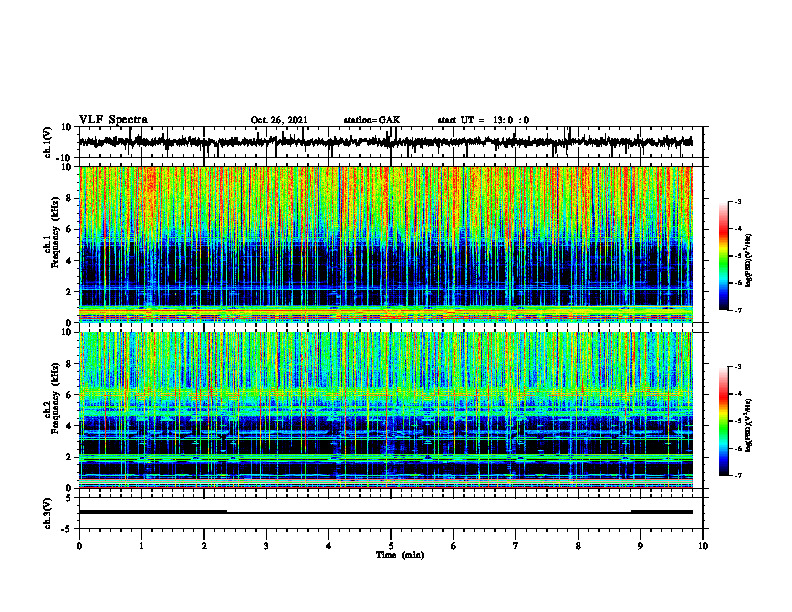Click the time axis tick label "4"
The image size is (792, 612).
pos(329,546)
